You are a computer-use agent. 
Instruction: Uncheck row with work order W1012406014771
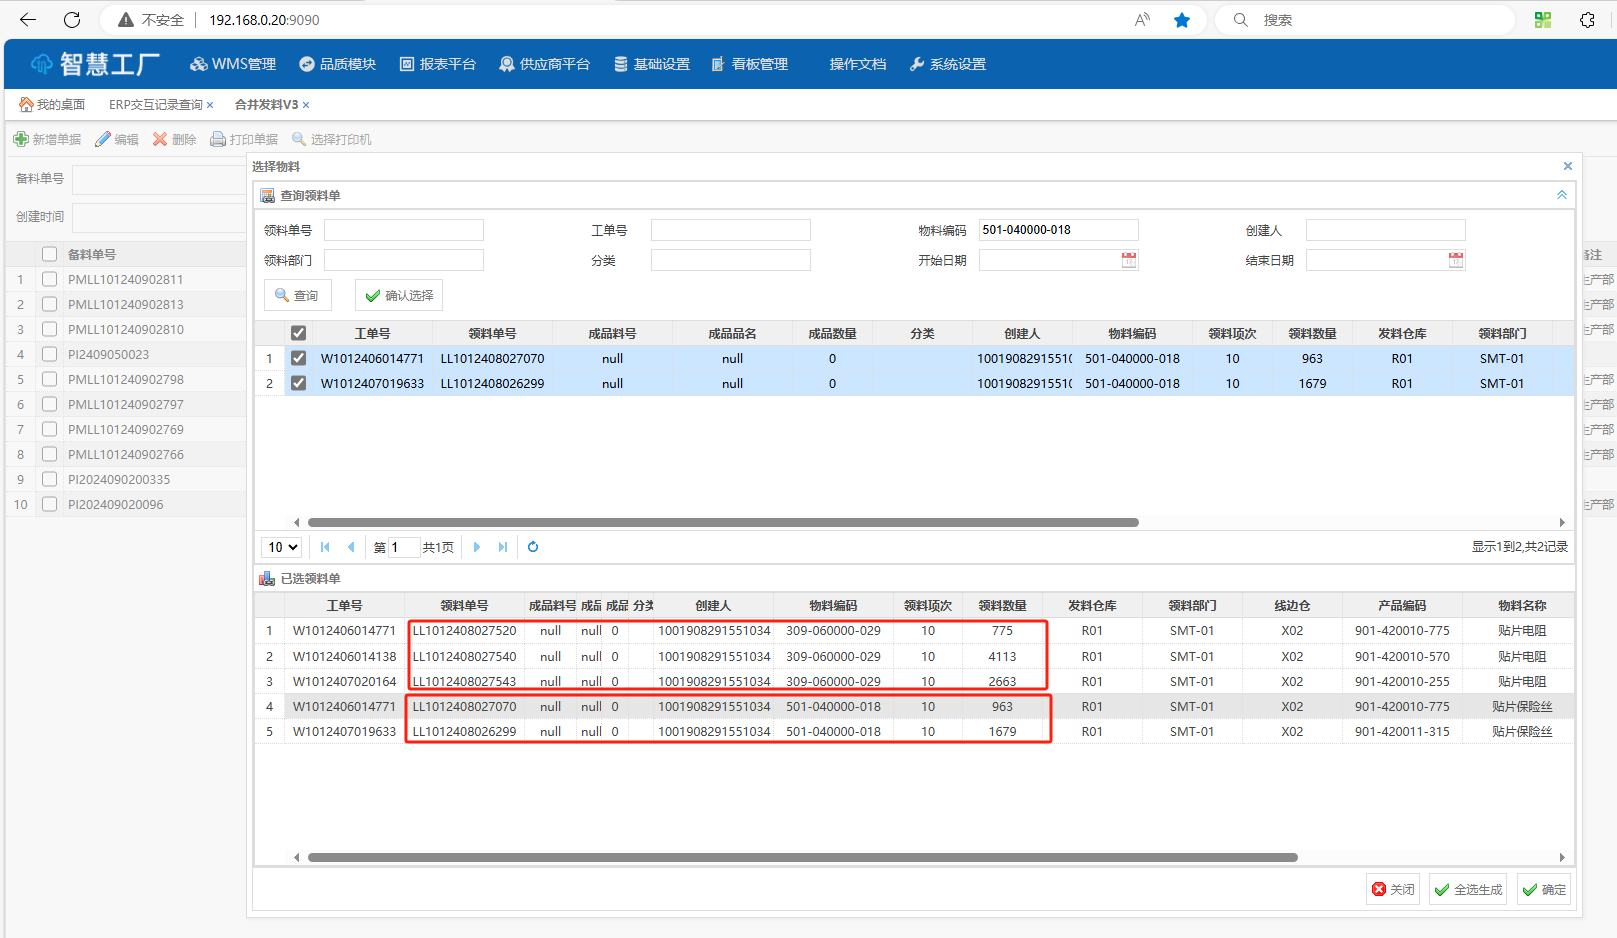pos(298,358)
